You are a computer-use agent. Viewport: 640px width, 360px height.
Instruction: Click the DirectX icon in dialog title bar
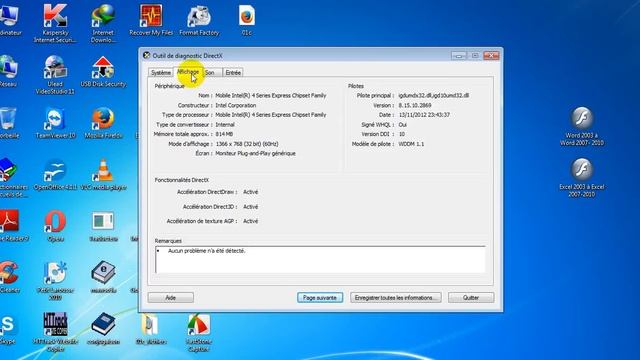coord(147,55)
